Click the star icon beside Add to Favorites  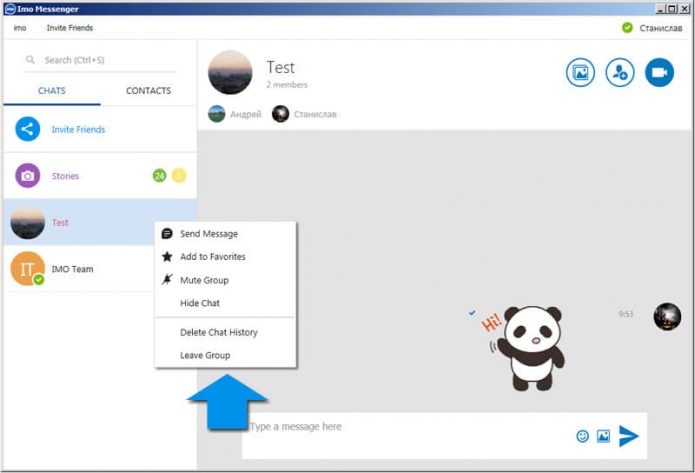(167, 257)
